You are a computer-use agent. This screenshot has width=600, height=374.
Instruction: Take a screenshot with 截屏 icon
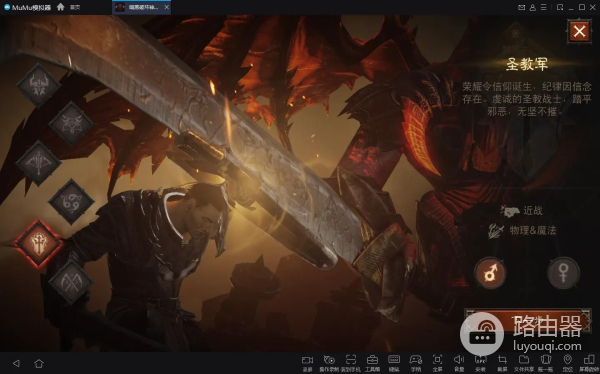[502, 363]
